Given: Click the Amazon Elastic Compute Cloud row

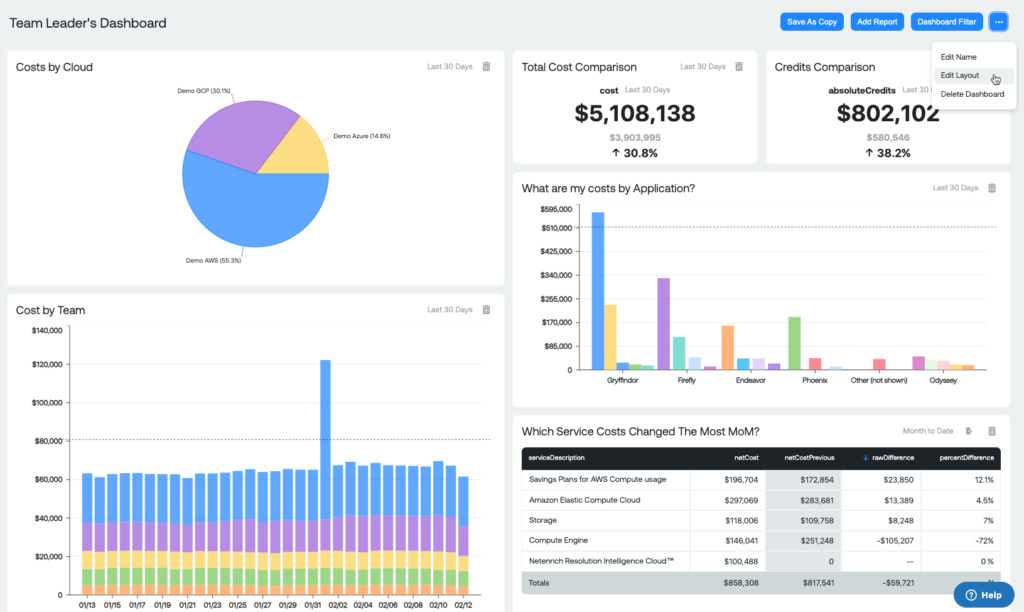Looking at the screenshot, I should pos(761,500).
